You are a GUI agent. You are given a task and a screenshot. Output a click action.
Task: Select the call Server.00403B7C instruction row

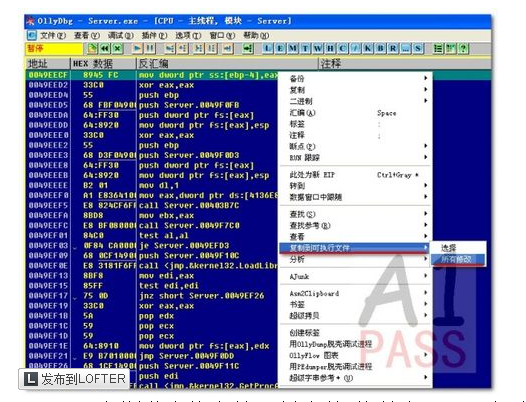(x=152, y=205)
